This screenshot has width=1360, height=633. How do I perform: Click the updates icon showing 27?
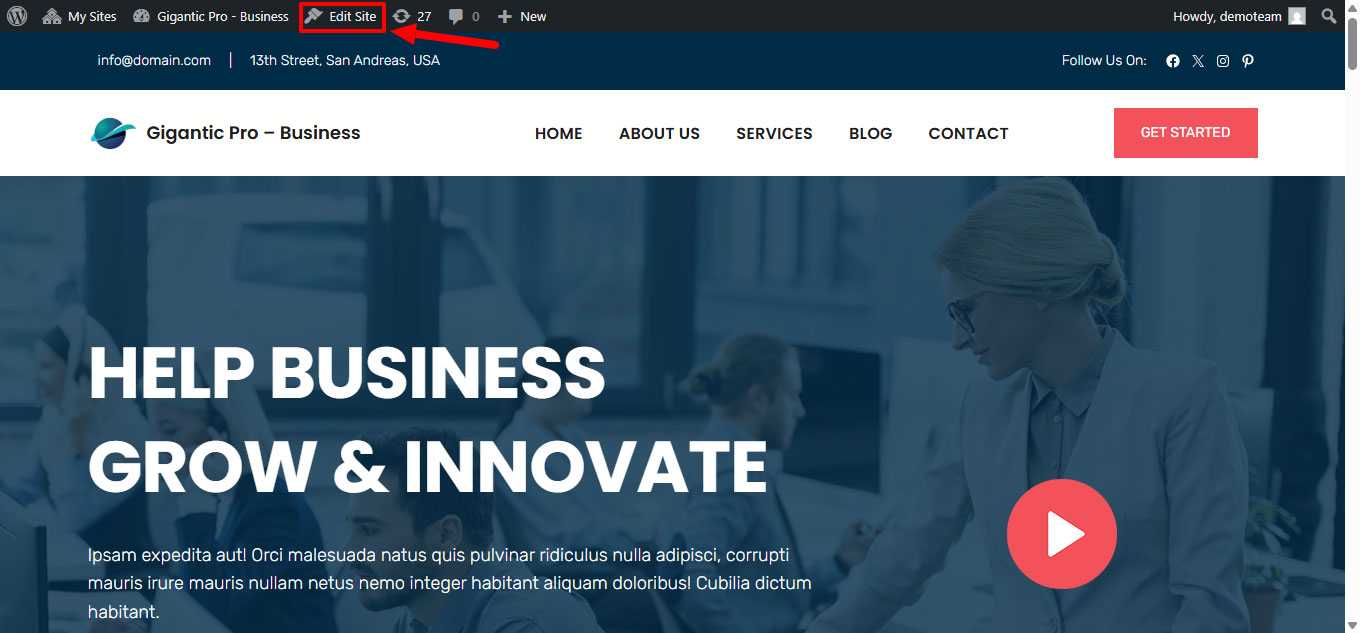pyautogui.click(x=412, y=16)
